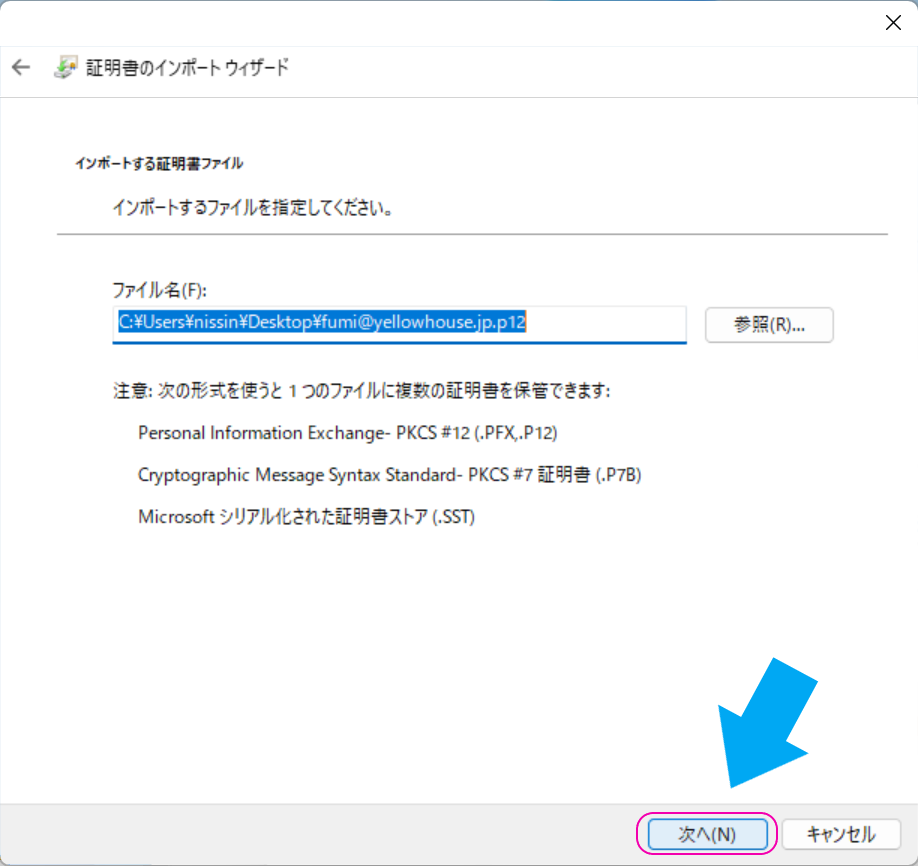Open the 参照(R)... browse dialog

click(769, 325)
